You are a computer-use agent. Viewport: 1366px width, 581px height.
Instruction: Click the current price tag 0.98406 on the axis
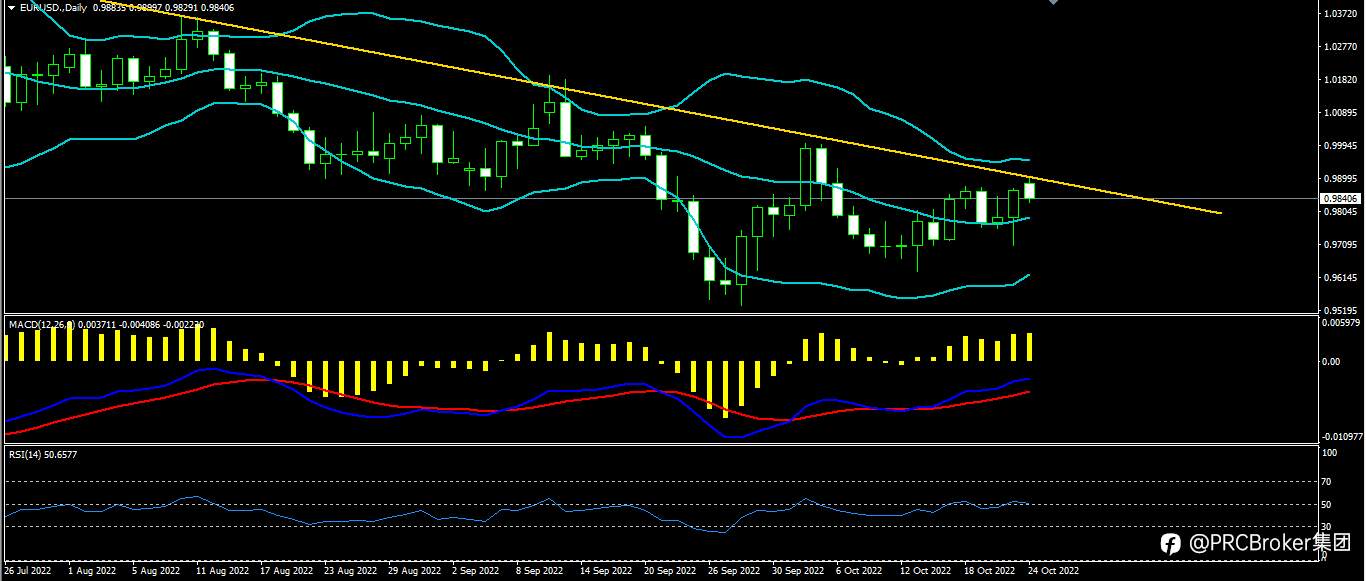(1338, 198)
